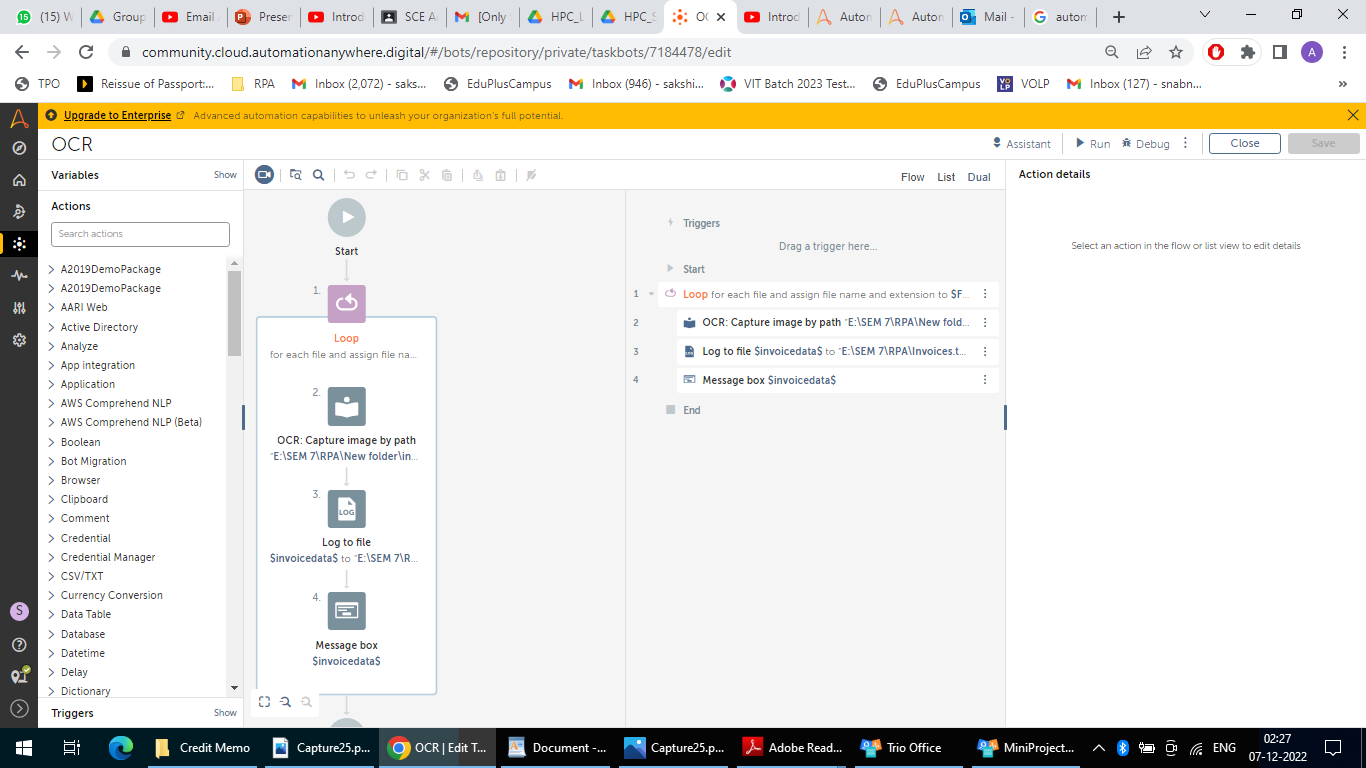
Task: Copy selected action in toolbar
Action: (402, 175)
